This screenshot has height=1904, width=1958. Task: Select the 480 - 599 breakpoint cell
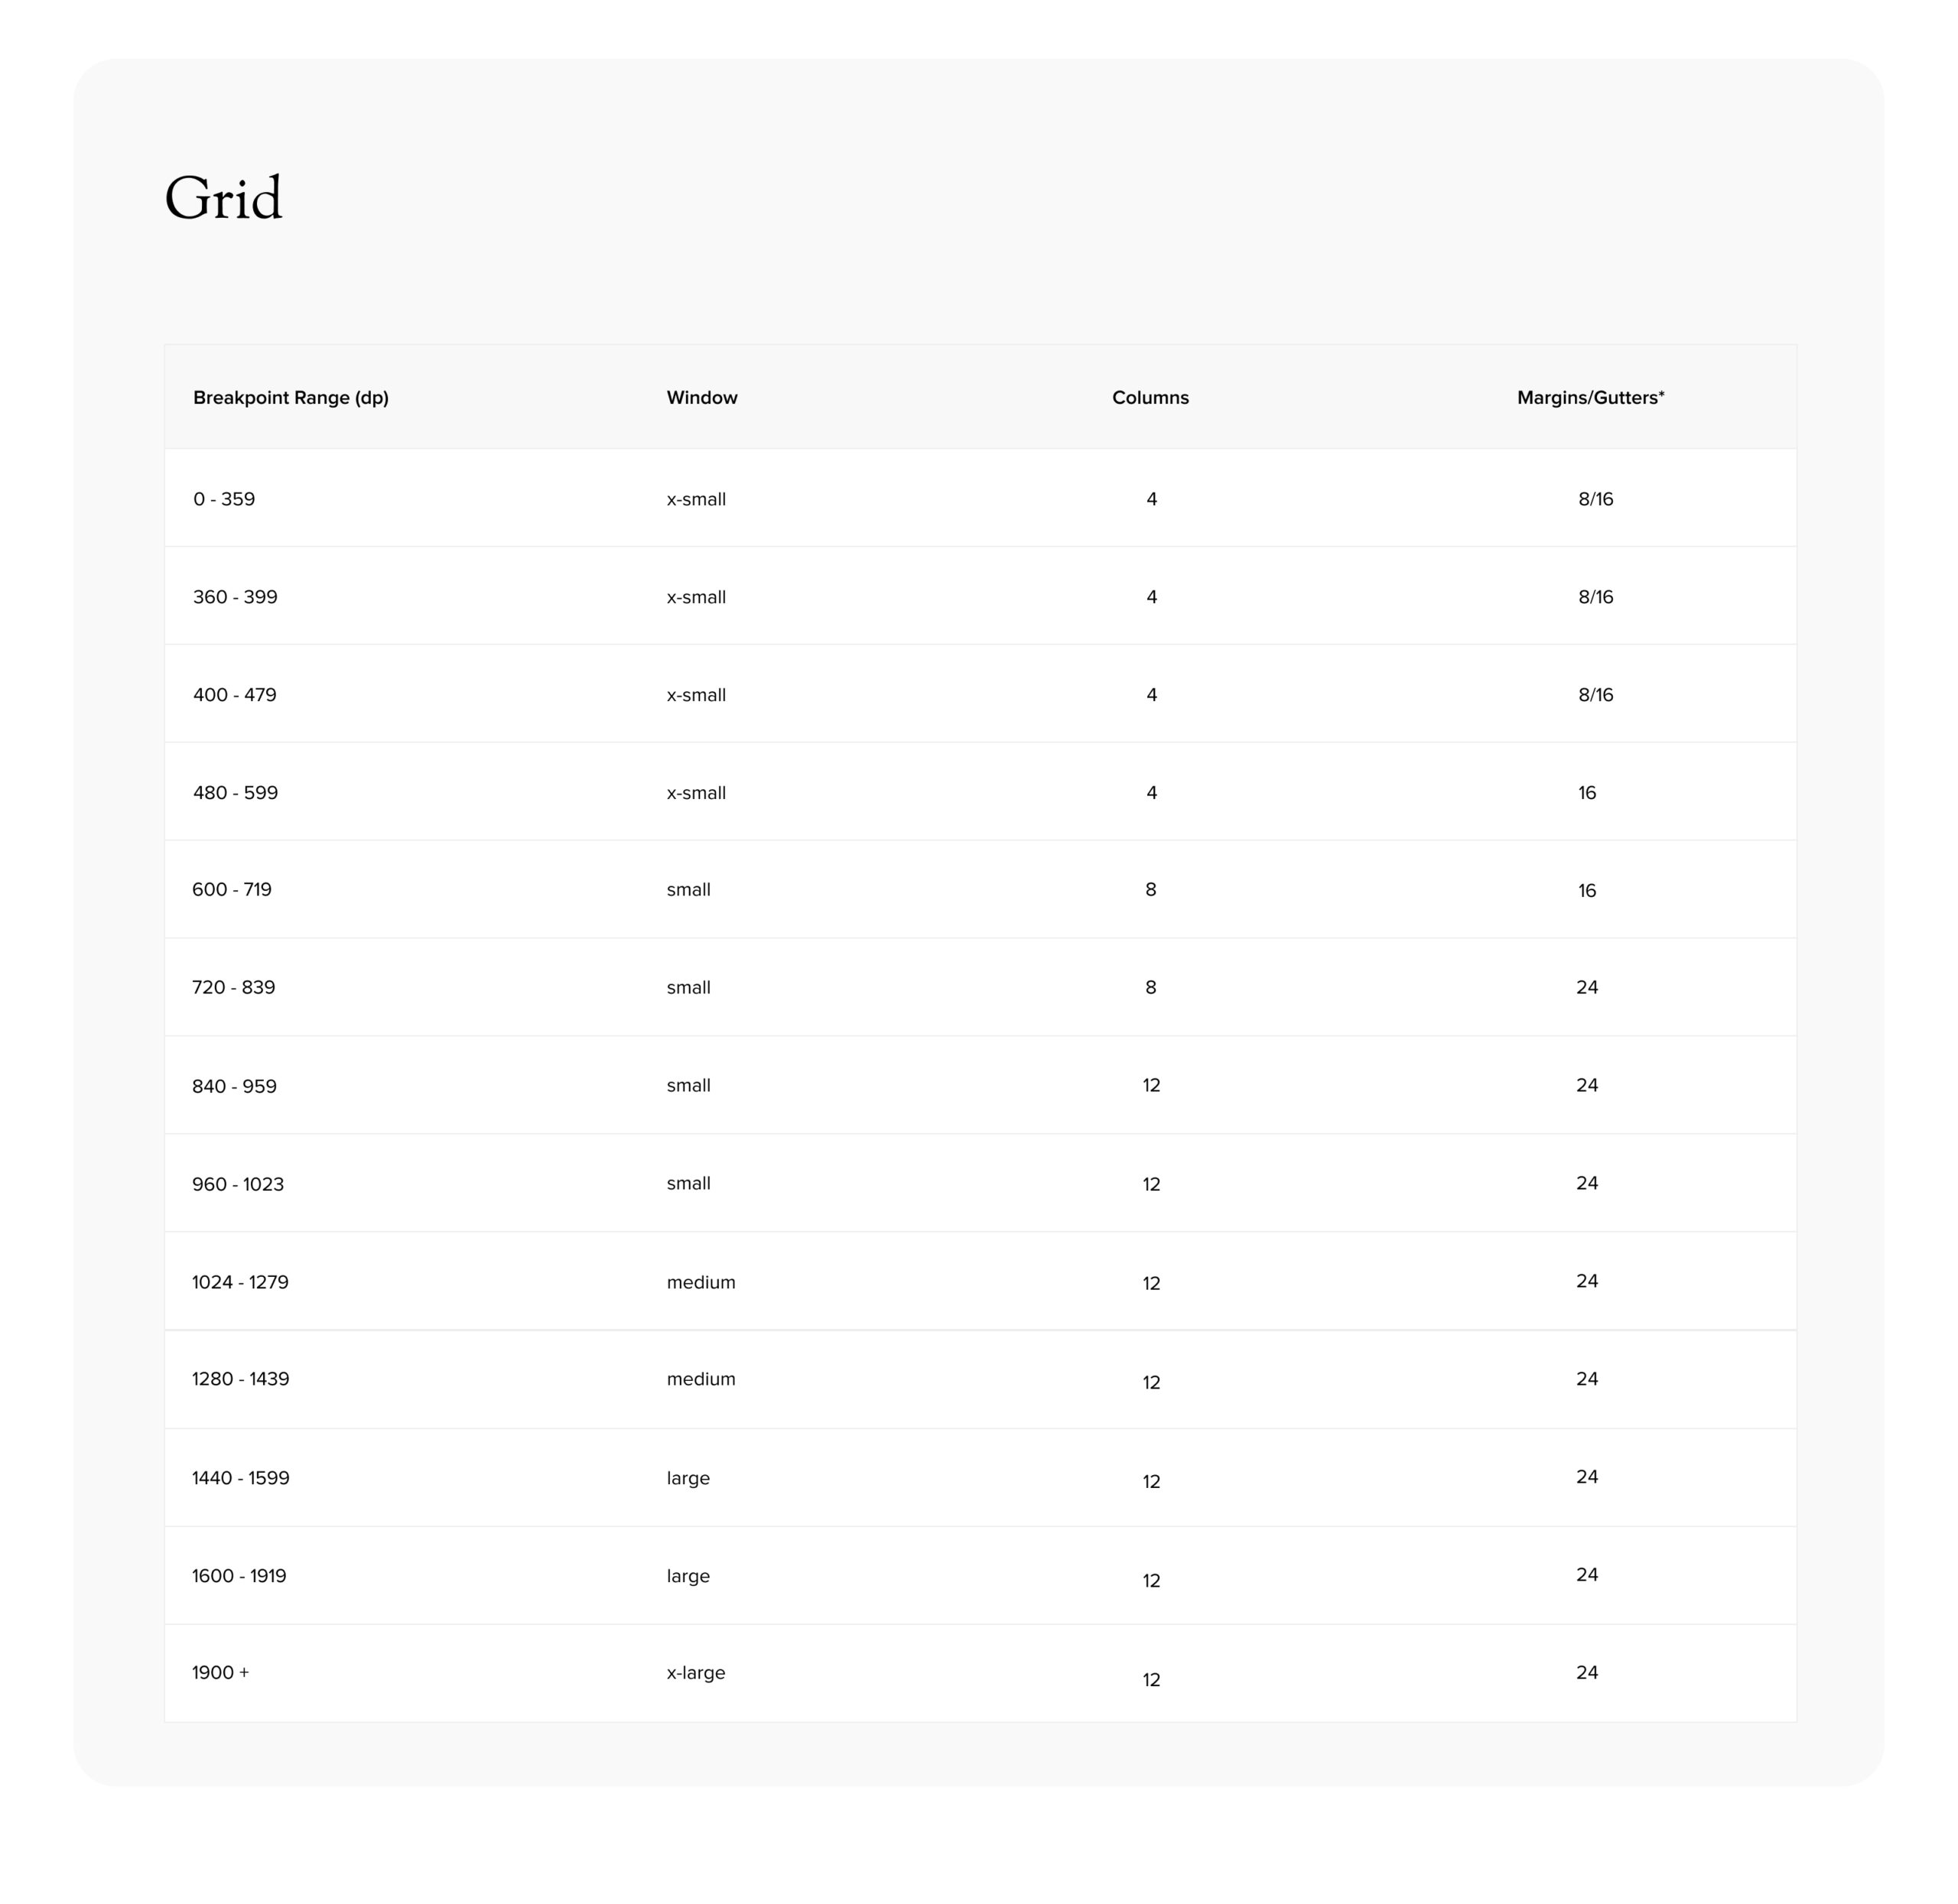(235, 793)
